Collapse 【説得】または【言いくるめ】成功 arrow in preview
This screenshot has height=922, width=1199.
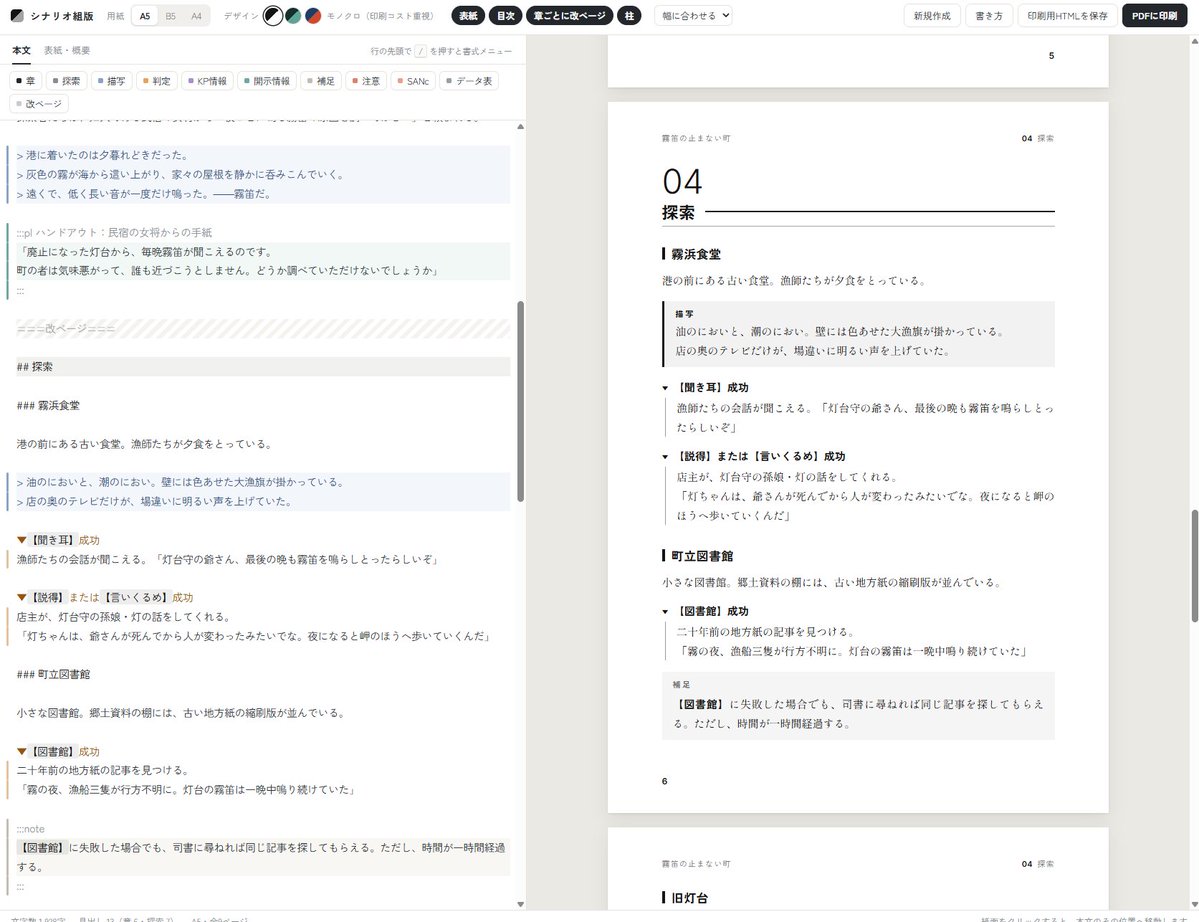665,457
